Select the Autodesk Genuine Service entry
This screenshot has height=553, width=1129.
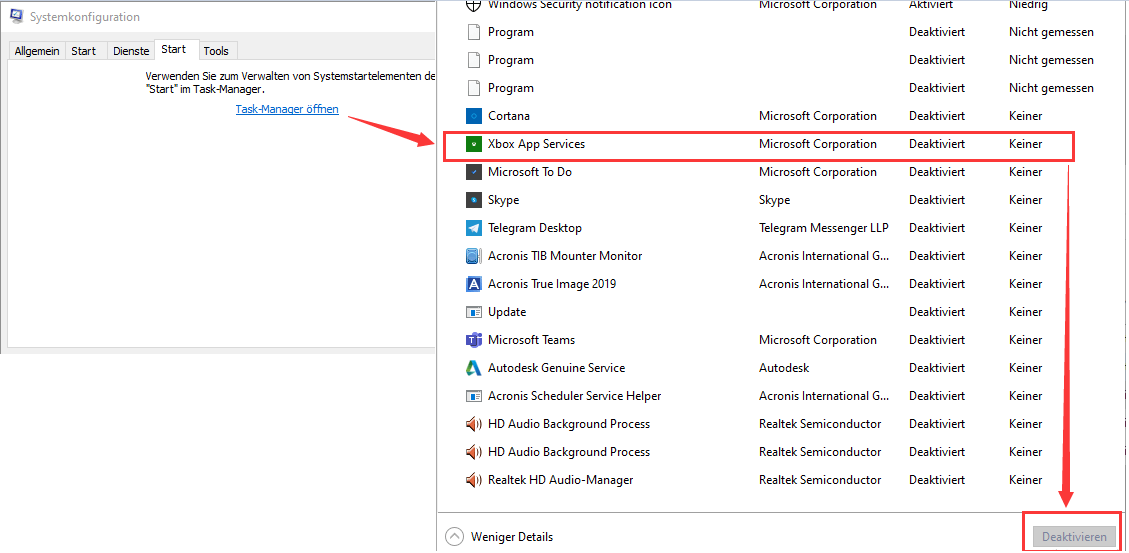click(x=557, y=368)
